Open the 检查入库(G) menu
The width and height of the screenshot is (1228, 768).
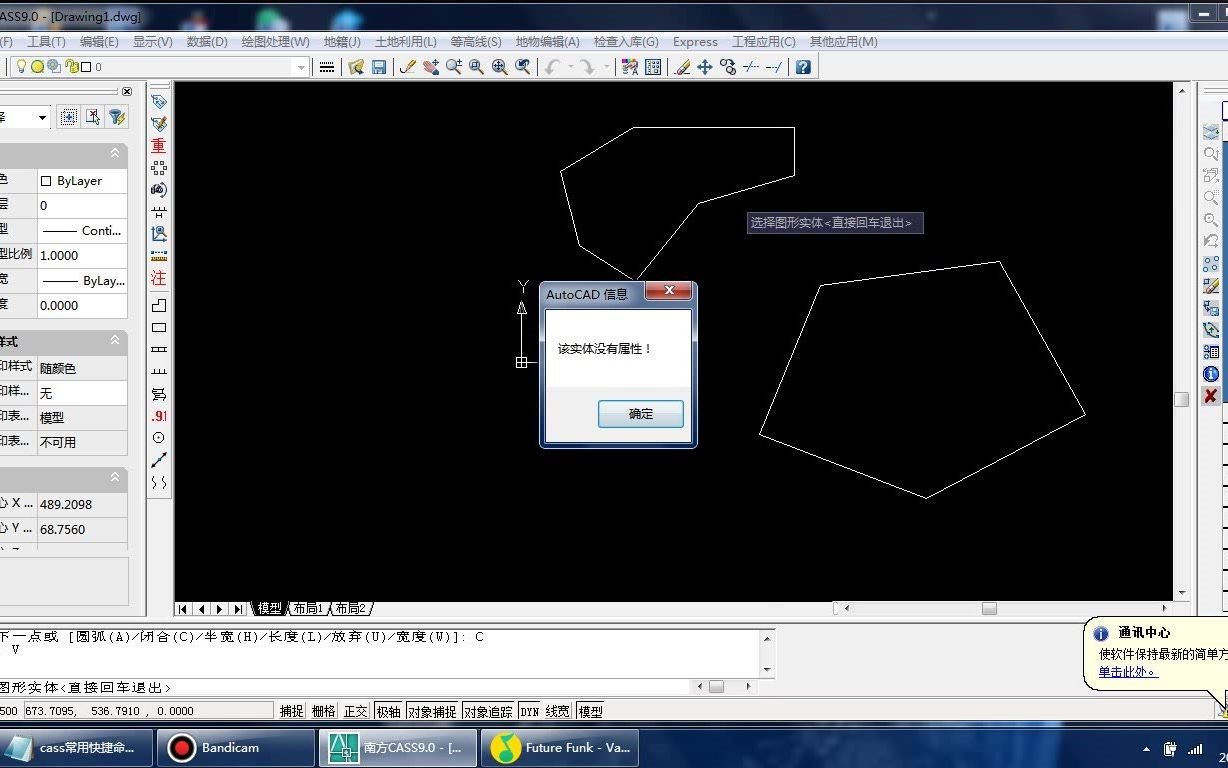[626, 42]
